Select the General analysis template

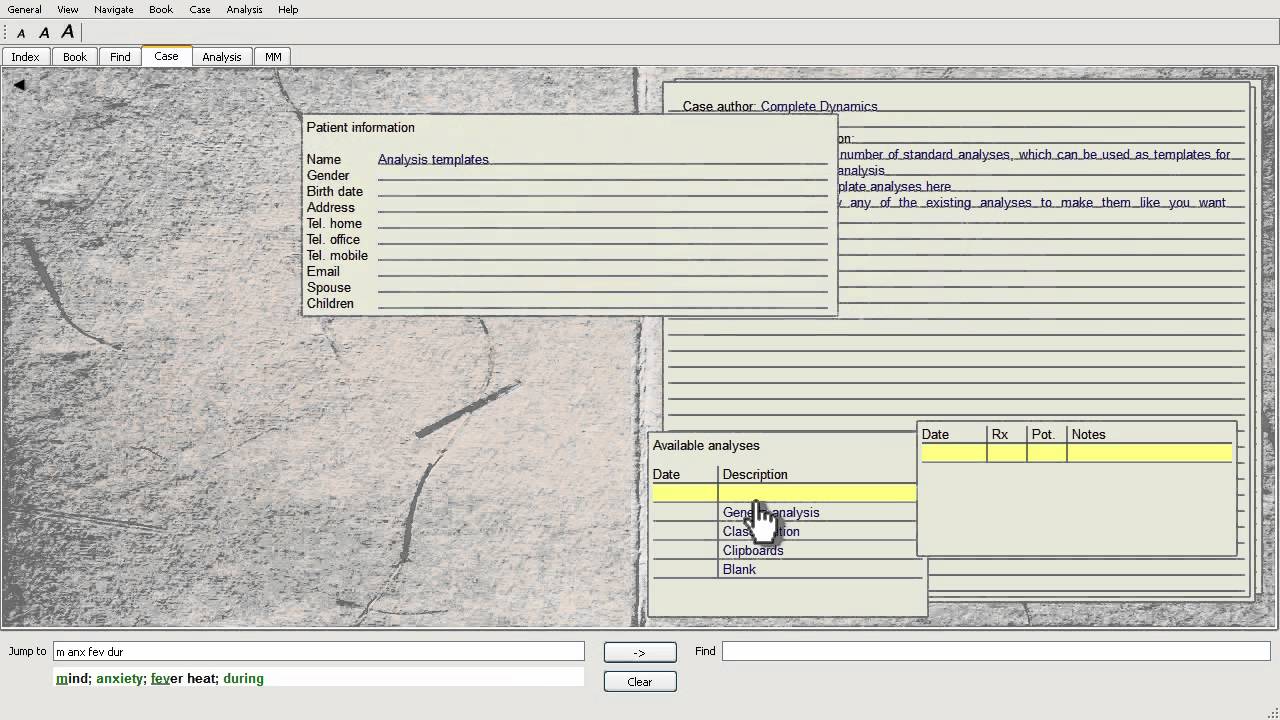[x=771, y=512]
